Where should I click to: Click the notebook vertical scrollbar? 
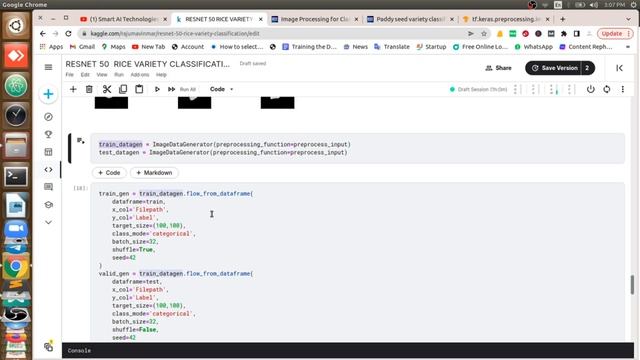[x=632, y=284]
